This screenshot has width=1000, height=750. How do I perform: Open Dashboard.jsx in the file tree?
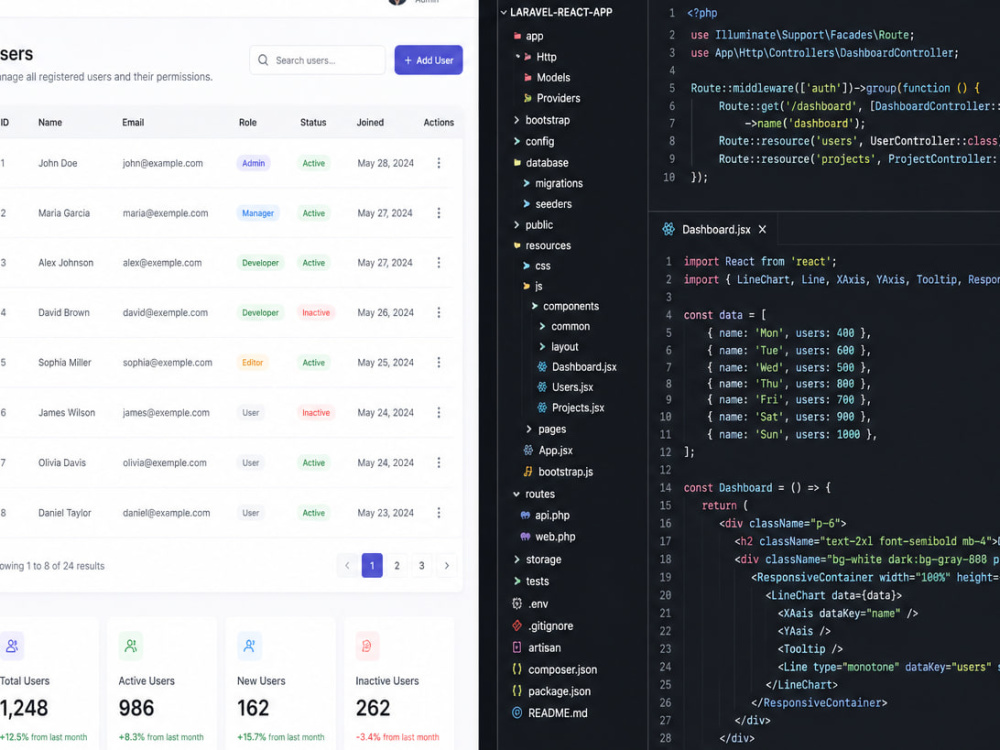pyautogui.click(x=577, y=367)
